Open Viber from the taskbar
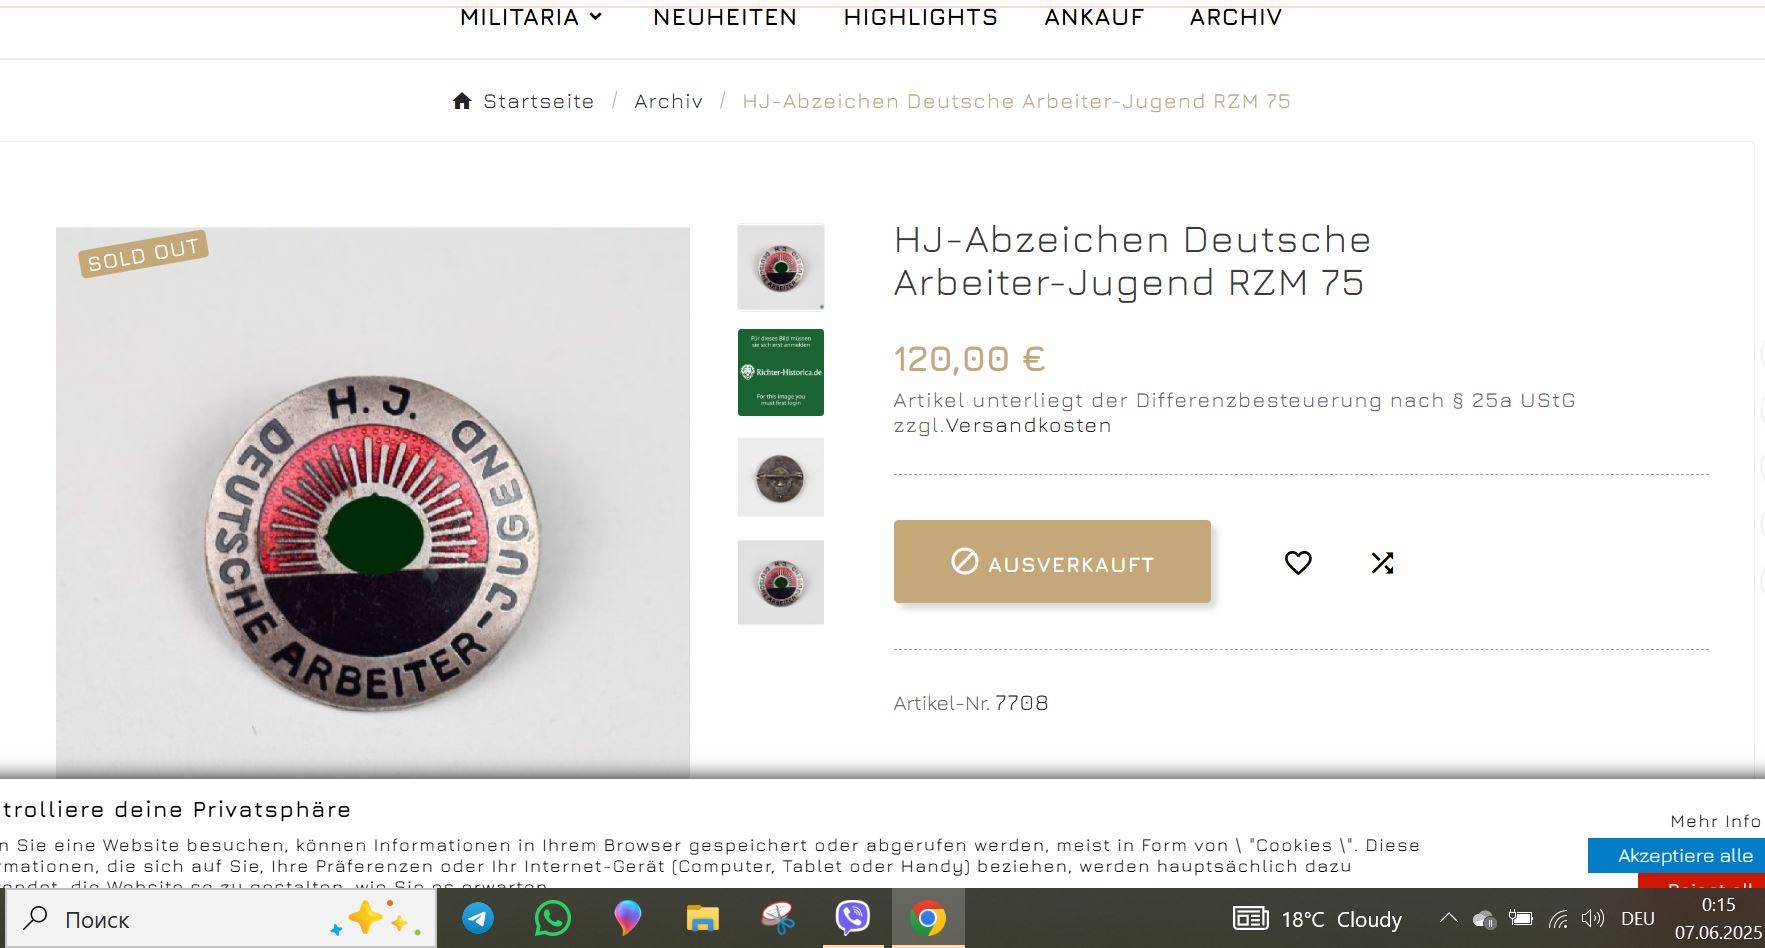 (853, 918)
